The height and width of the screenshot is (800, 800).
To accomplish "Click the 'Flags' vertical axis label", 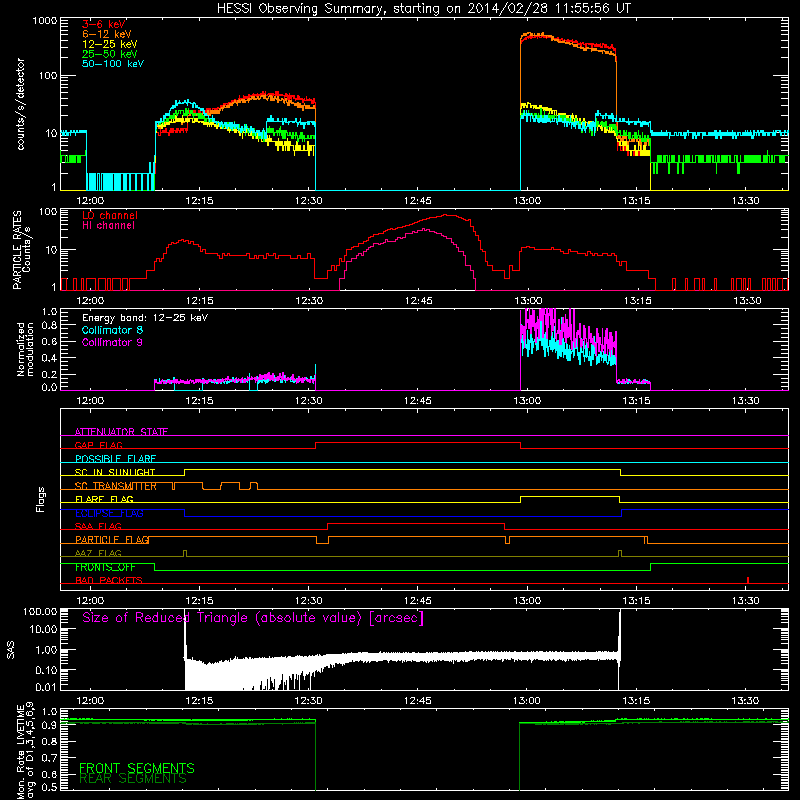I will pos(40,499).
